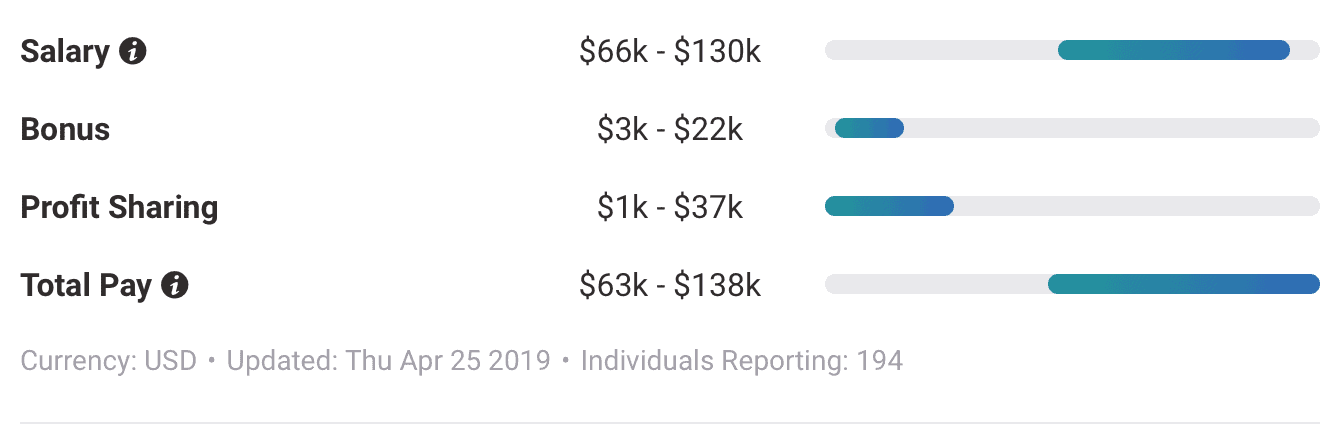Image resolution: width=1344 pixels, height=426 pixels.
Task: Click the Total Pay bar's colored fill
Action: click(1183, 284)
